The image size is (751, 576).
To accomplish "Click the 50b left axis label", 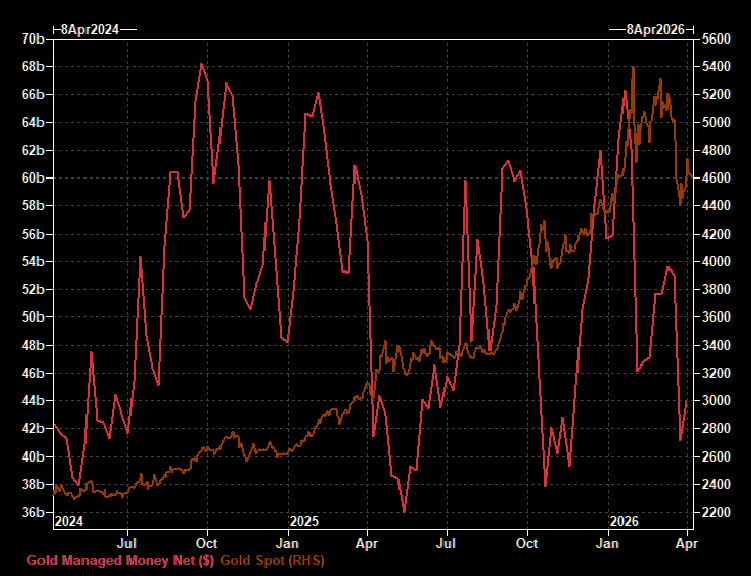I will pos(33,318).
